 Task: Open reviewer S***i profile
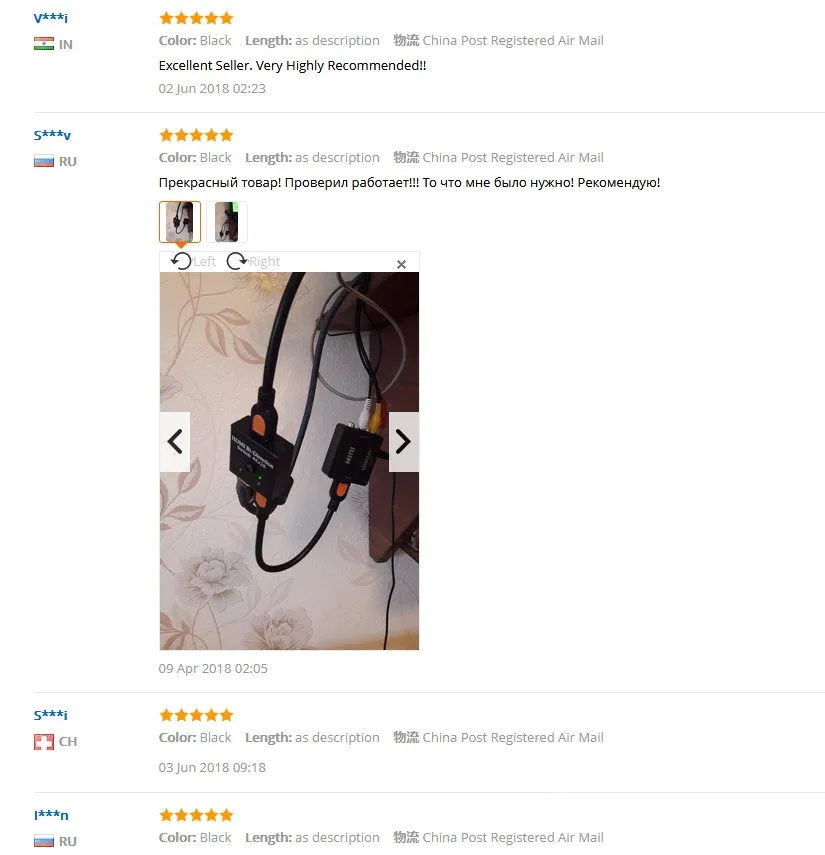tap(51, 715)
